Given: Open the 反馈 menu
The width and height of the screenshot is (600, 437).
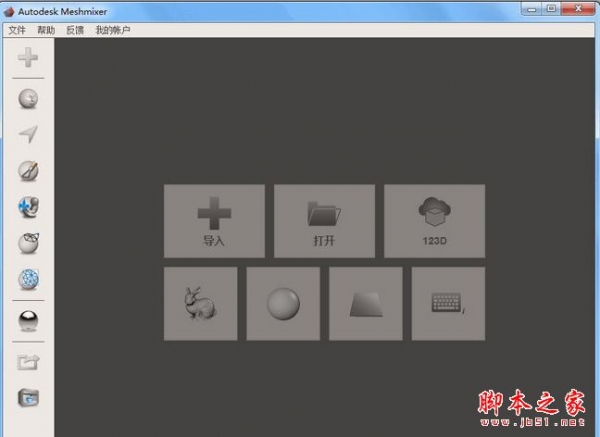Looking at the screenshot, I should (75, 30).
